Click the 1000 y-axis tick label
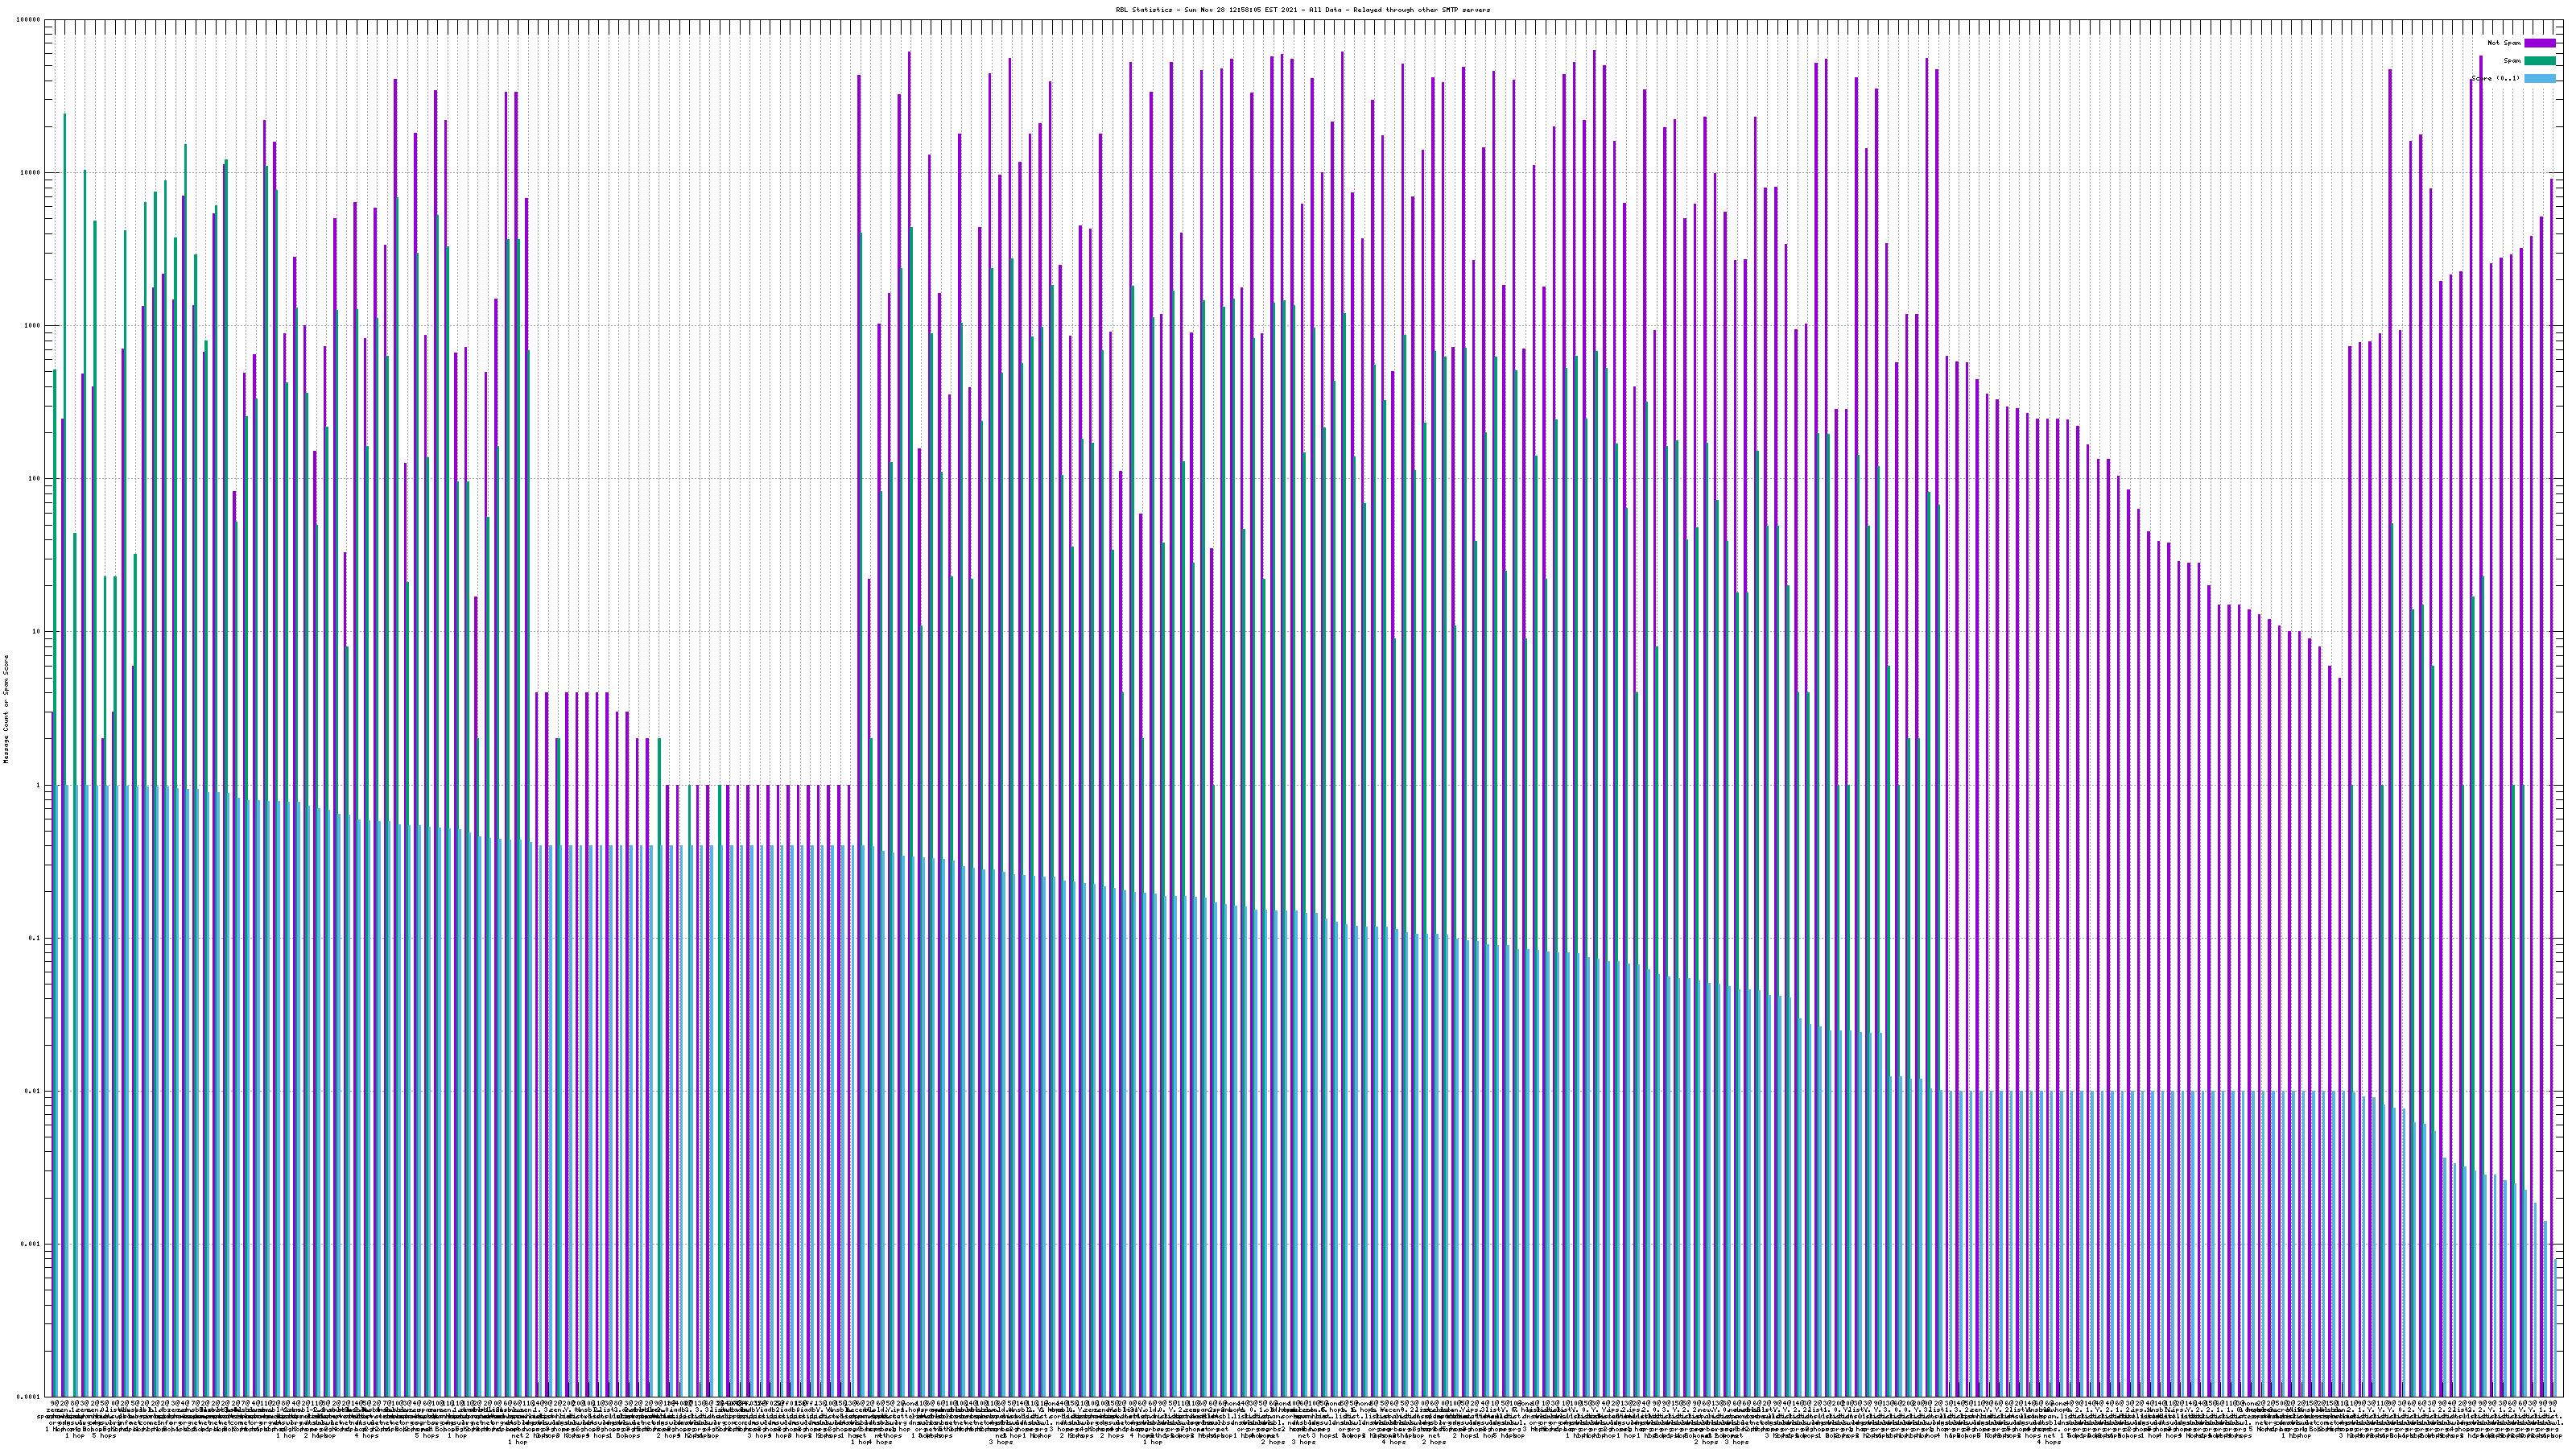The image size is (2576, 1449). coord(33,326)
